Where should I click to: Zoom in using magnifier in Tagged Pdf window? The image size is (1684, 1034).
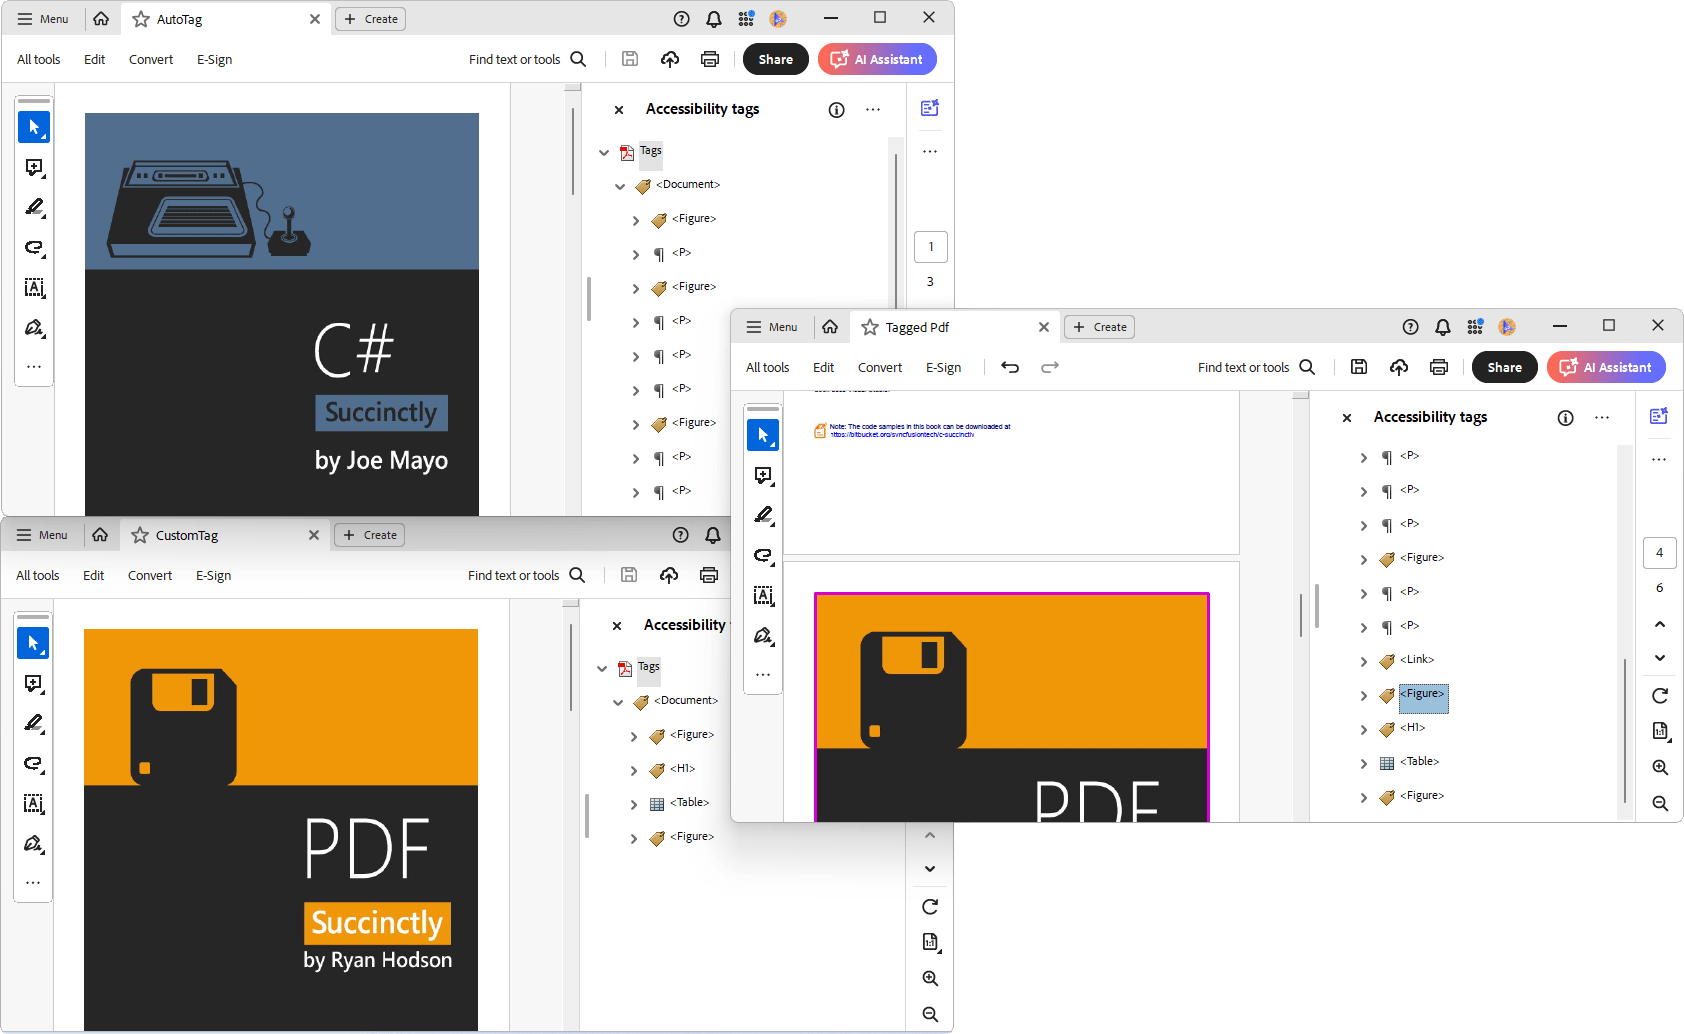point(1660,767)
